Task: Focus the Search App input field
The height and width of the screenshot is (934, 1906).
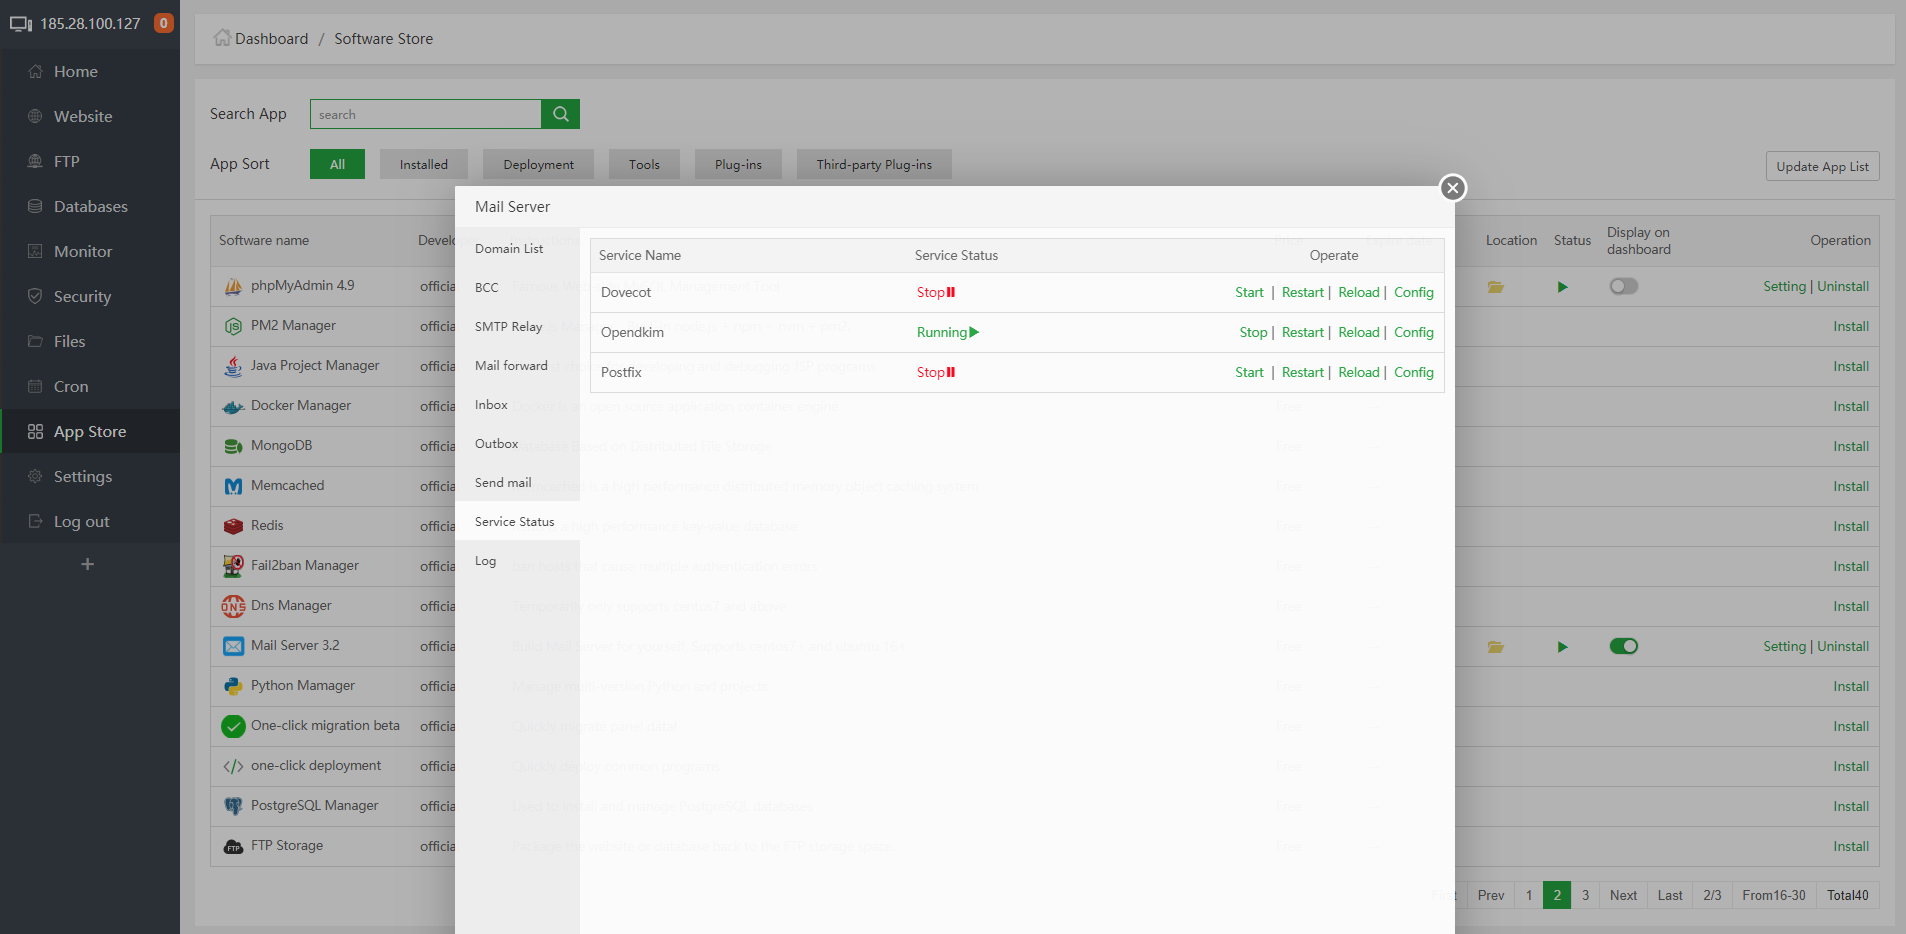Action: pyautogui.click(x=425, y=114)
